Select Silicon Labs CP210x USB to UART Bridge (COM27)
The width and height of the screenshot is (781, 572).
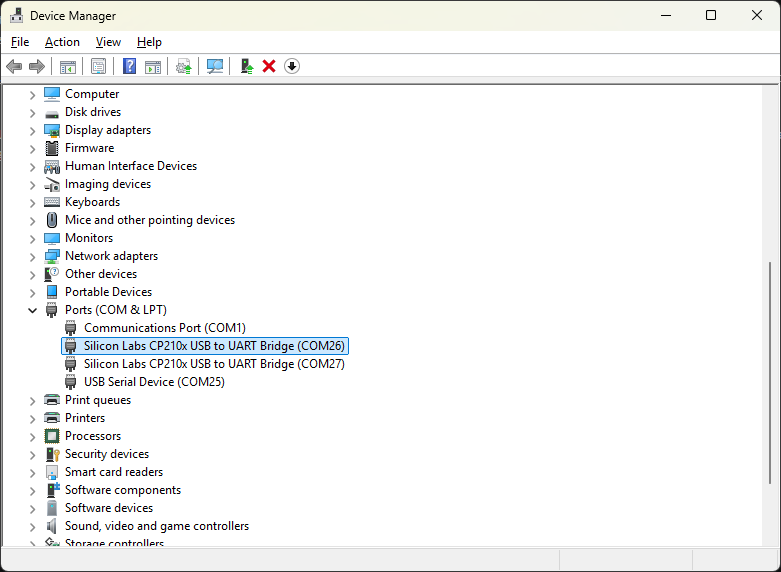[205, 364]
